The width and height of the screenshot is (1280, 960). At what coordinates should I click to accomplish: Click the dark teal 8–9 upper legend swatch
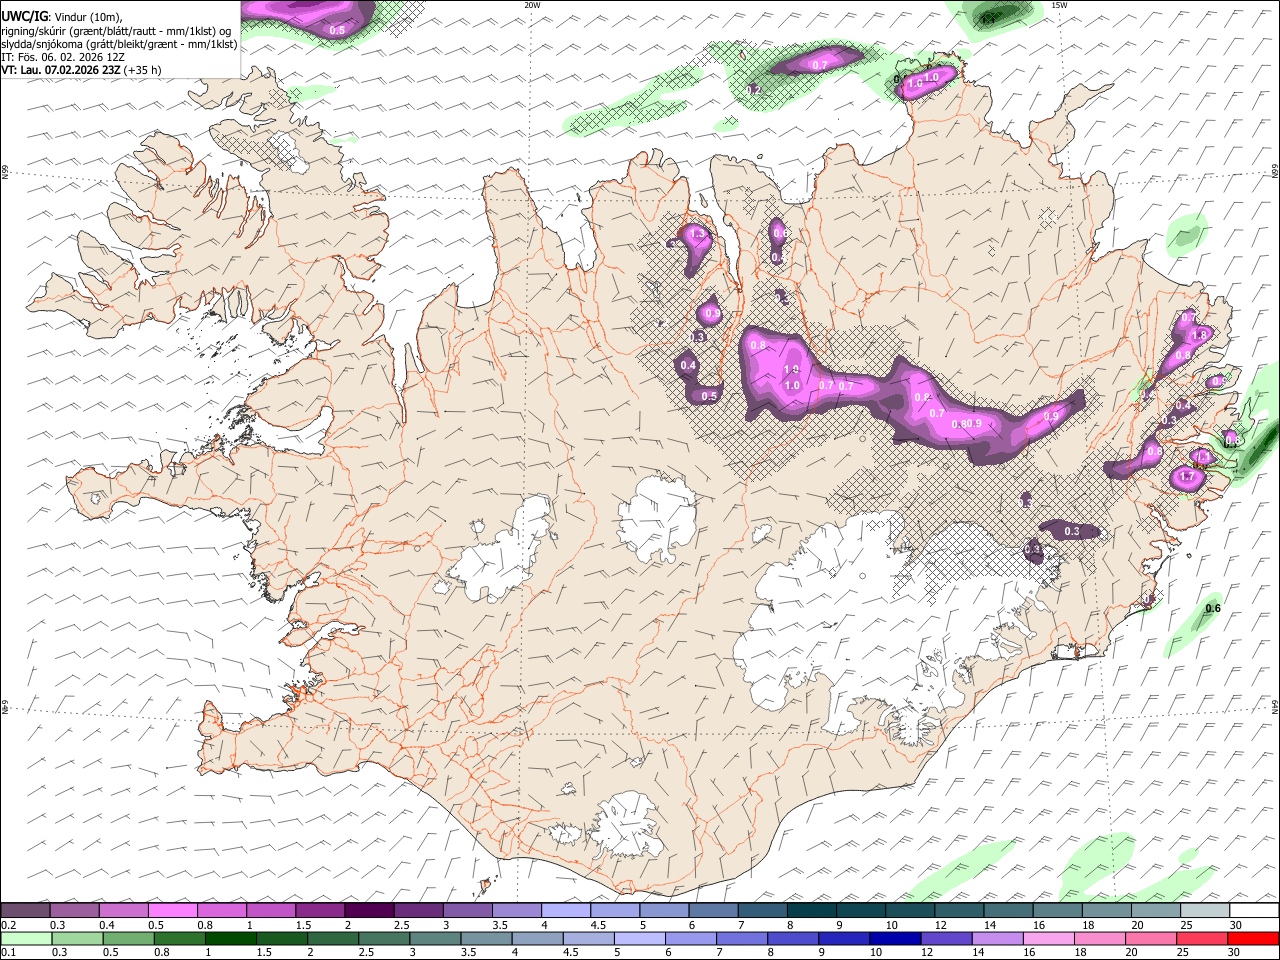click(x=811, y=911)
